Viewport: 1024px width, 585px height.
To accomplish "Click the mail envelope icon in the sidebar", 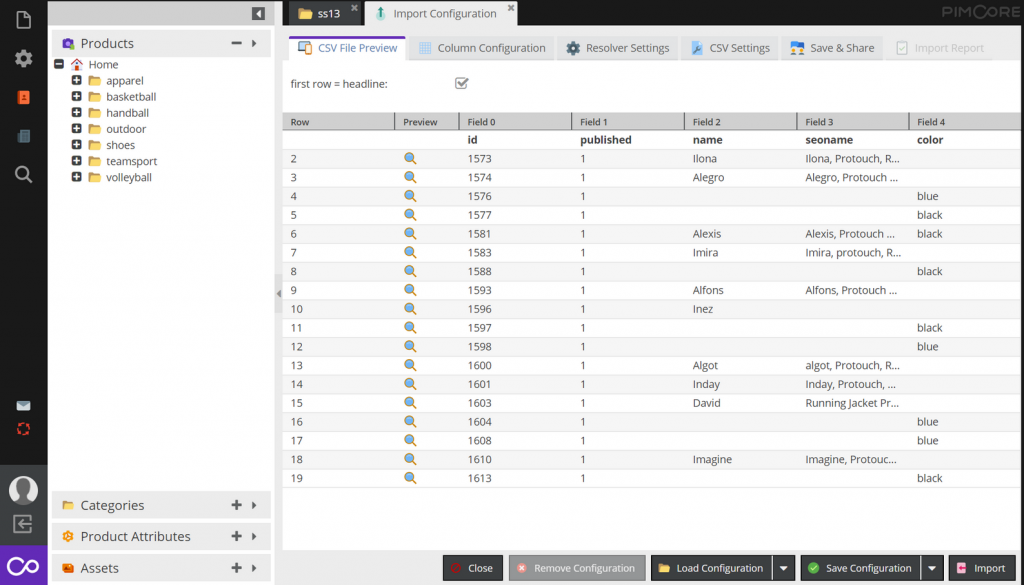I will pyautogui.click(x=22, y=405).
